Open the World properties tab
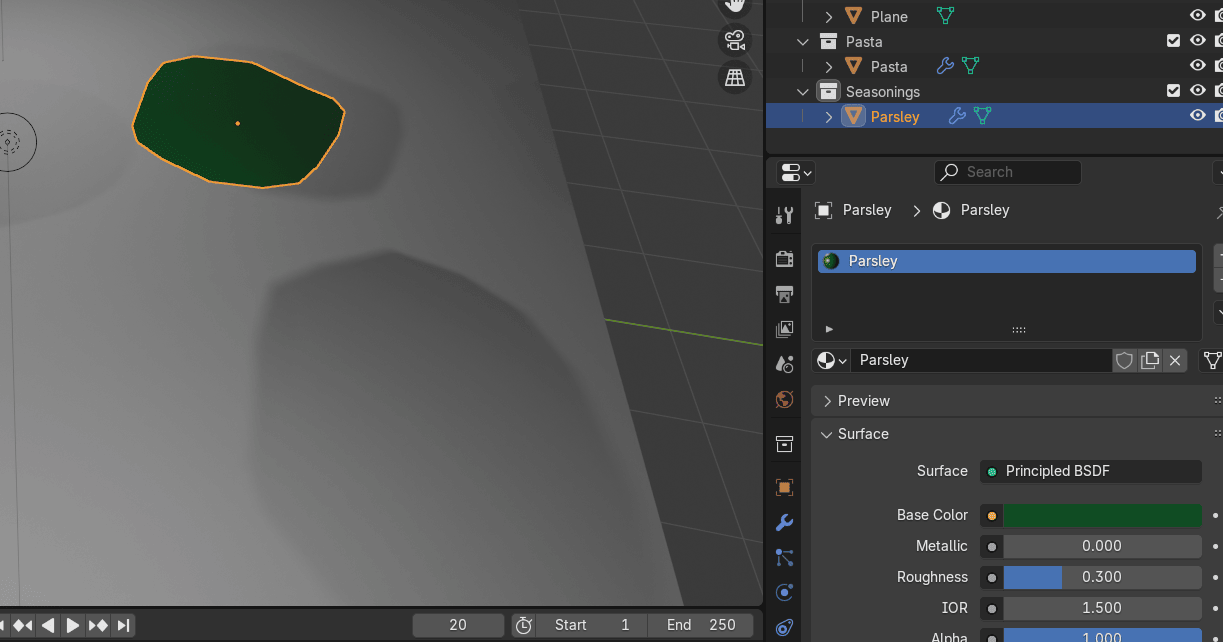The height and width of the screenshot is (642, 1223). pyautogui.click(x=785, y=399)
